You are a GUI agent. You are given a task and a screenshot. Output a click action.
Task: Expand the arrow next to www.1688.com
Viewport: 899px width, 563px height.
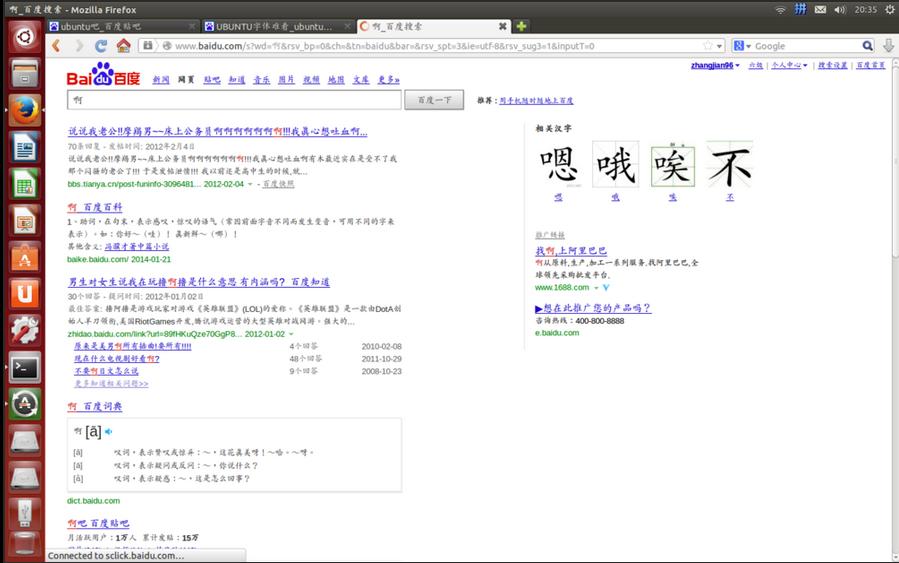click(596, 287)
